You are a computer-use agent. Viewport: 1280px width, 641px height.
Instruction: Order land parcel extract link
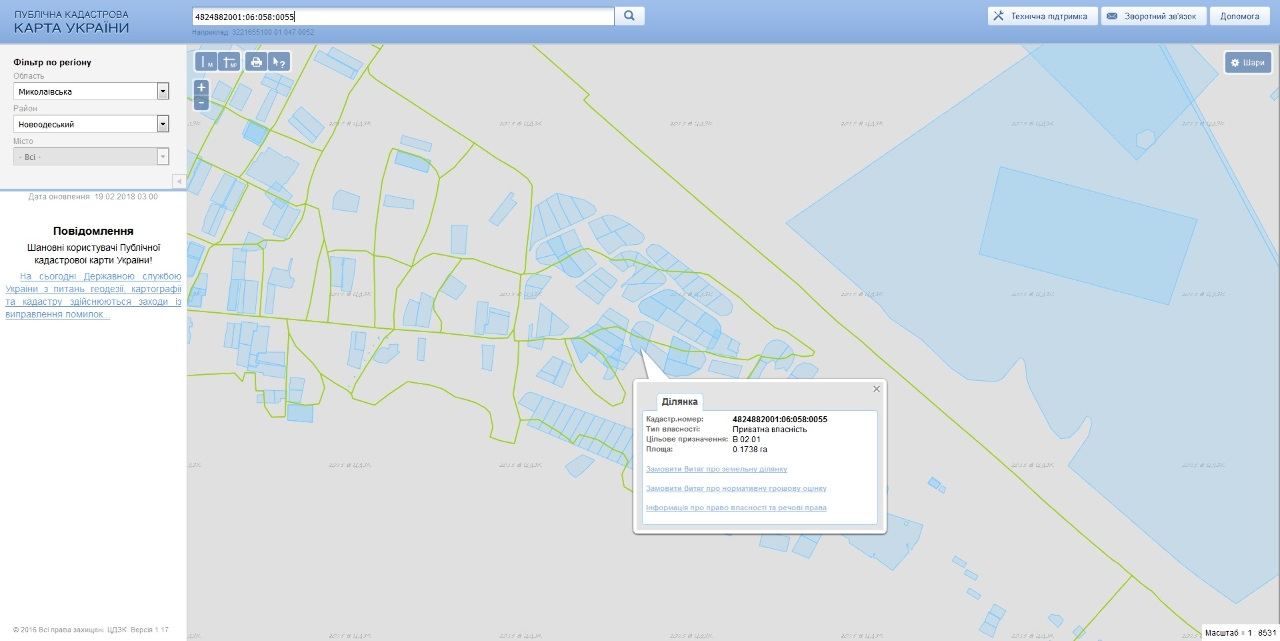click(716, 469)
